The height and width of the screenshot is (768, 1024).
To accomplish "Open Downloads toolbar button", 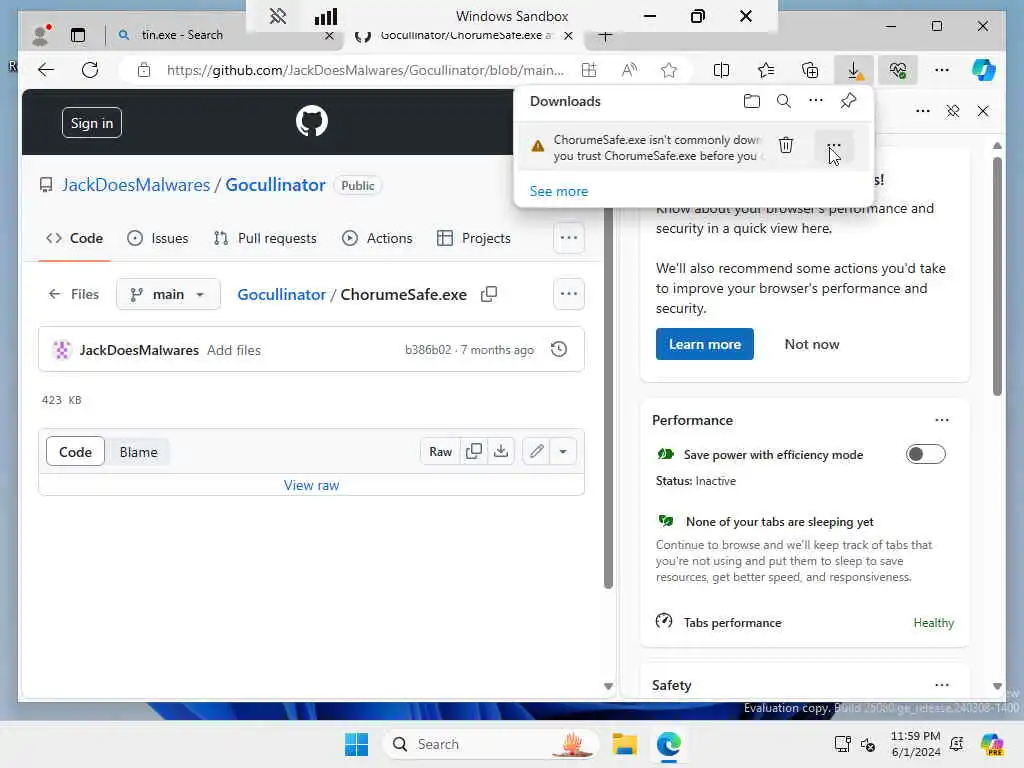I will pos(854,70).
